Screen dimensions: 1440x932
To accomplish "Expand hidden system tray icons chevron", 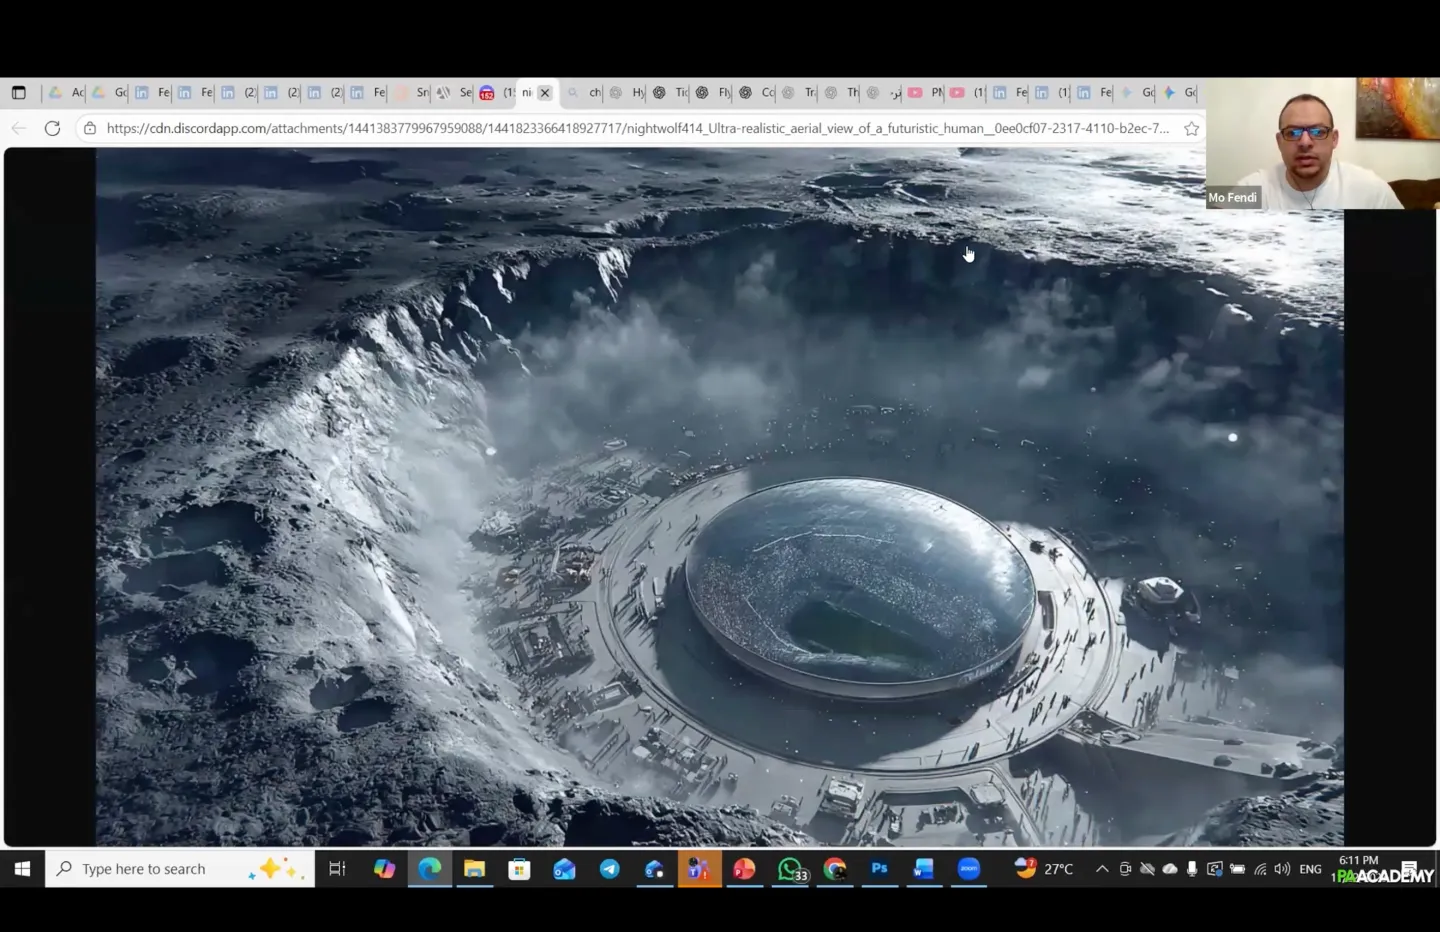I will pyautogui.click(x=1102, y=869).
